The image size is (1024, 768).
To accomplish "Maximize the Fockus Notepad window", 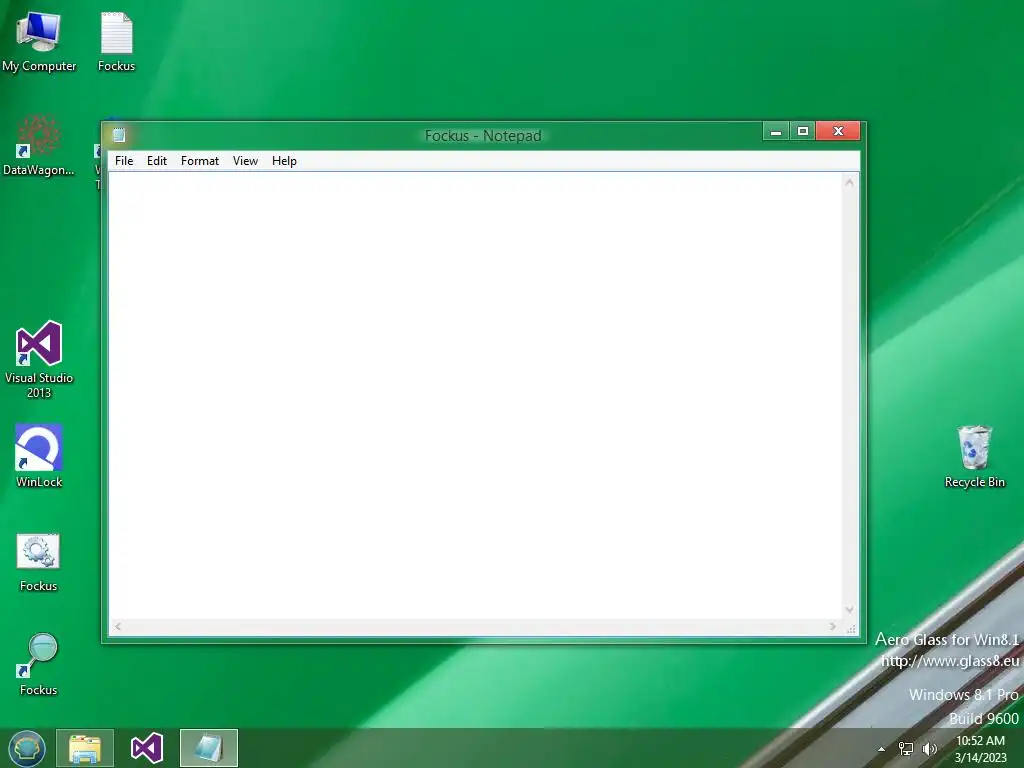I will click(803, 131).
